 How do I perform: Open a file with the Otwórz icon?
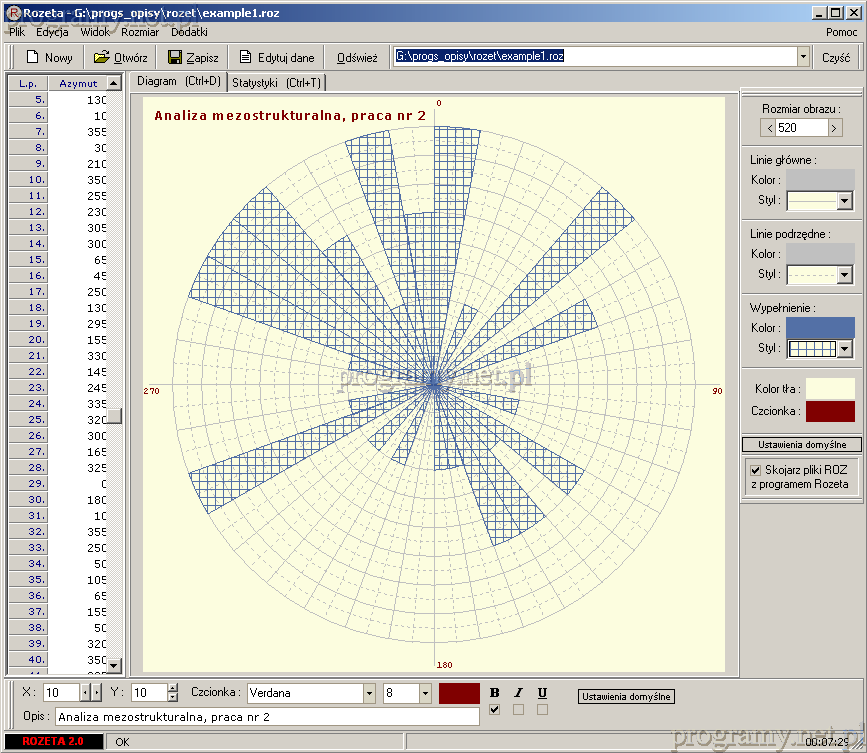point(101,57)
